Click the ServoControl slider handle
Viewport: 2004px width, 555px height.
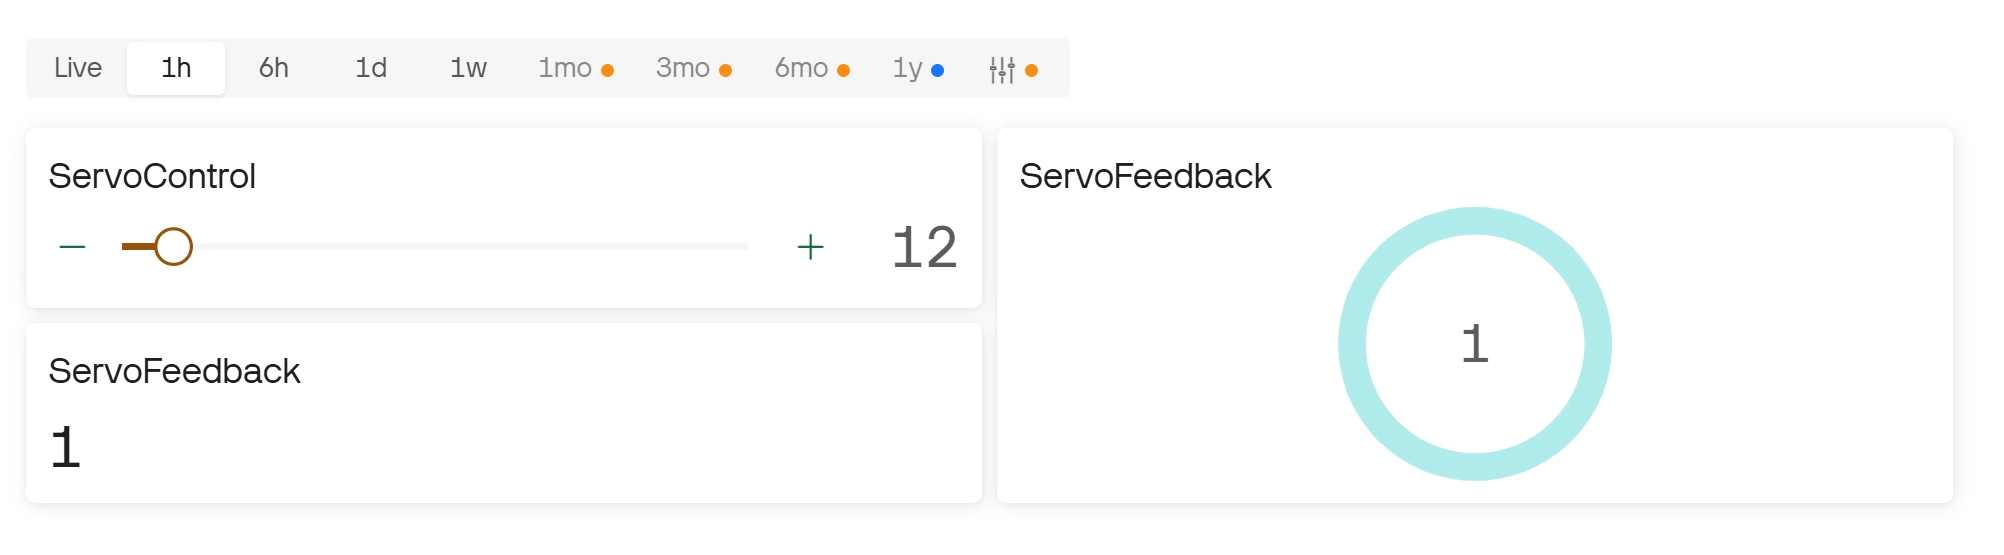click(x=173, y=246)
